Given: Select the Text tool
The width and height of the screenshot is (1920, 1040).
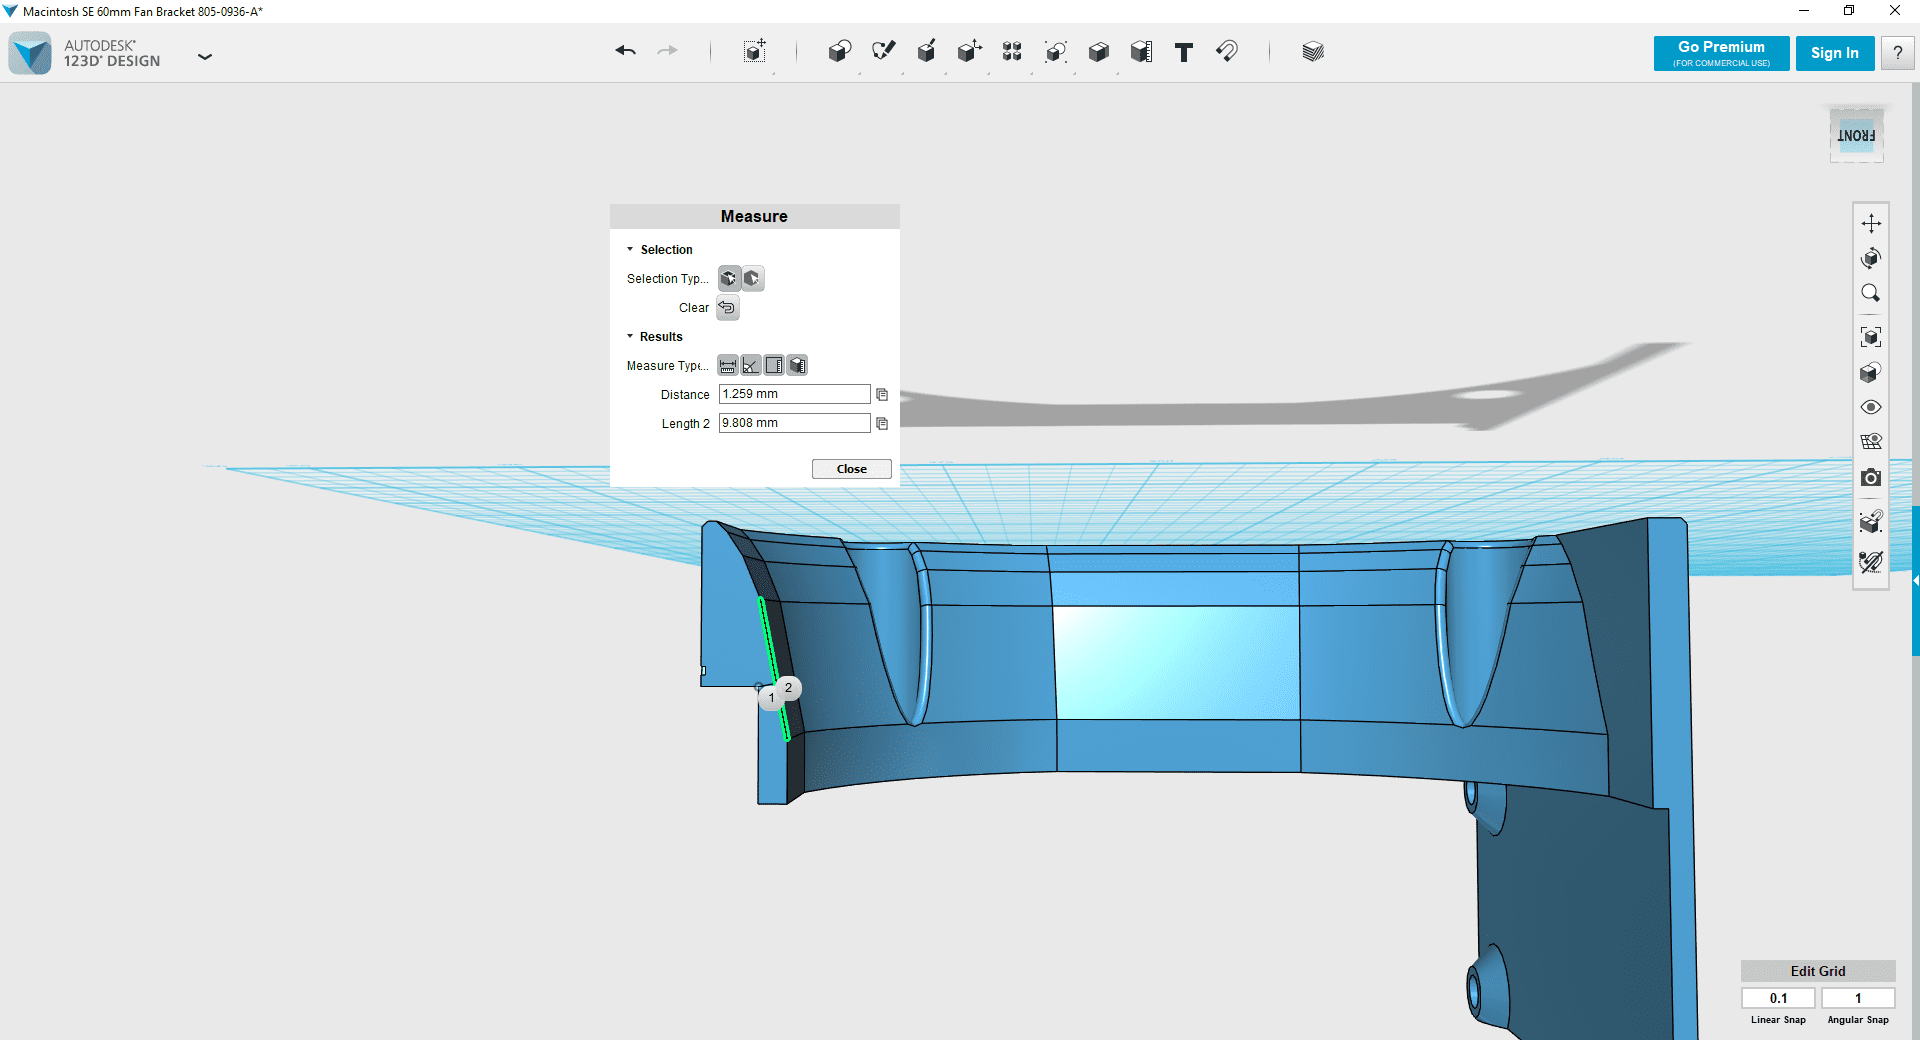Looking at the screenshot, I should (x=1184, y=52).
